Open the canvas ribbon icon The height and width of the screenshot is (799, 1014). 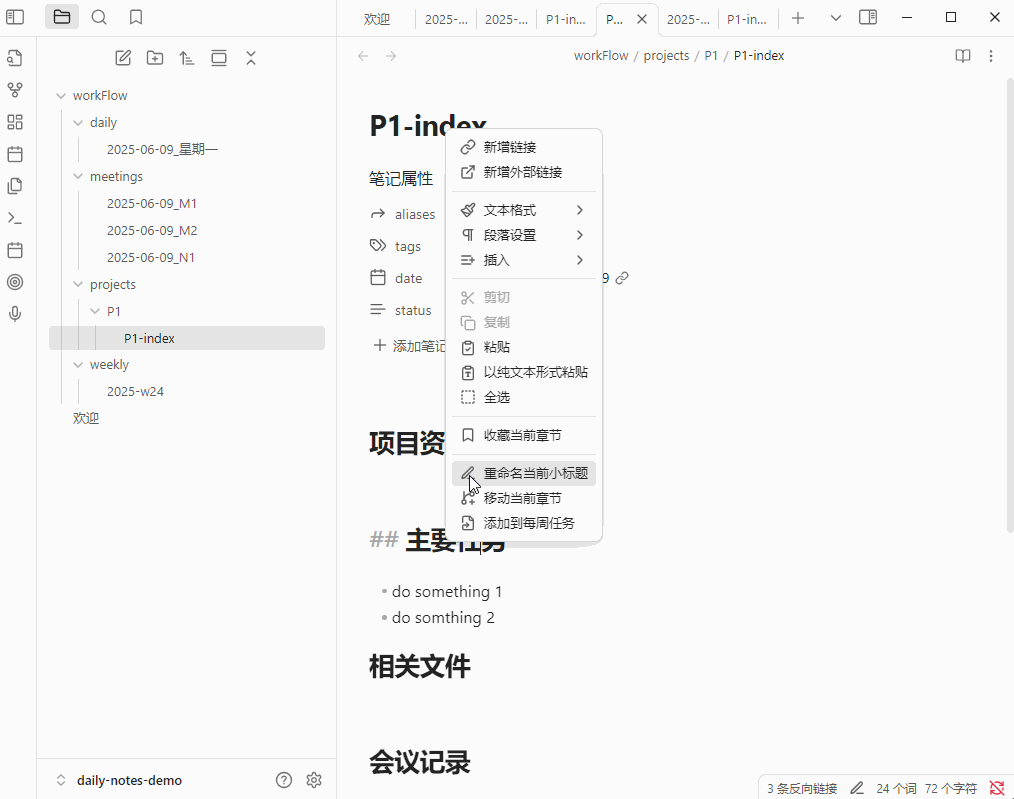(15, 122)
